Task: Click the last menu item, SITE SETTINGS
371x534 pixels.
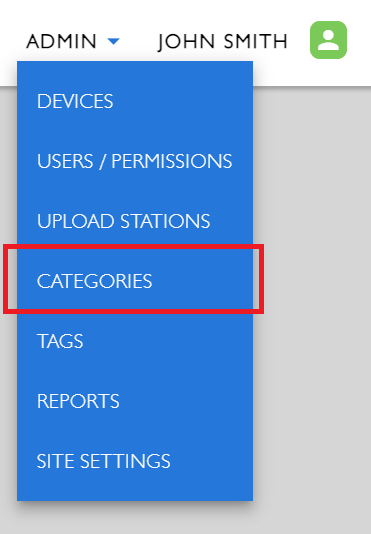Action: click(103, 461)
